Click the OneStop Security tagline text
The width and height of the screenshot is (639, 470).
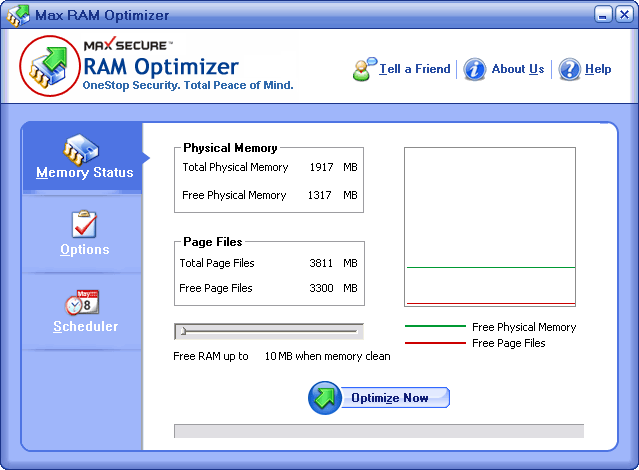(x=188, y=85)
